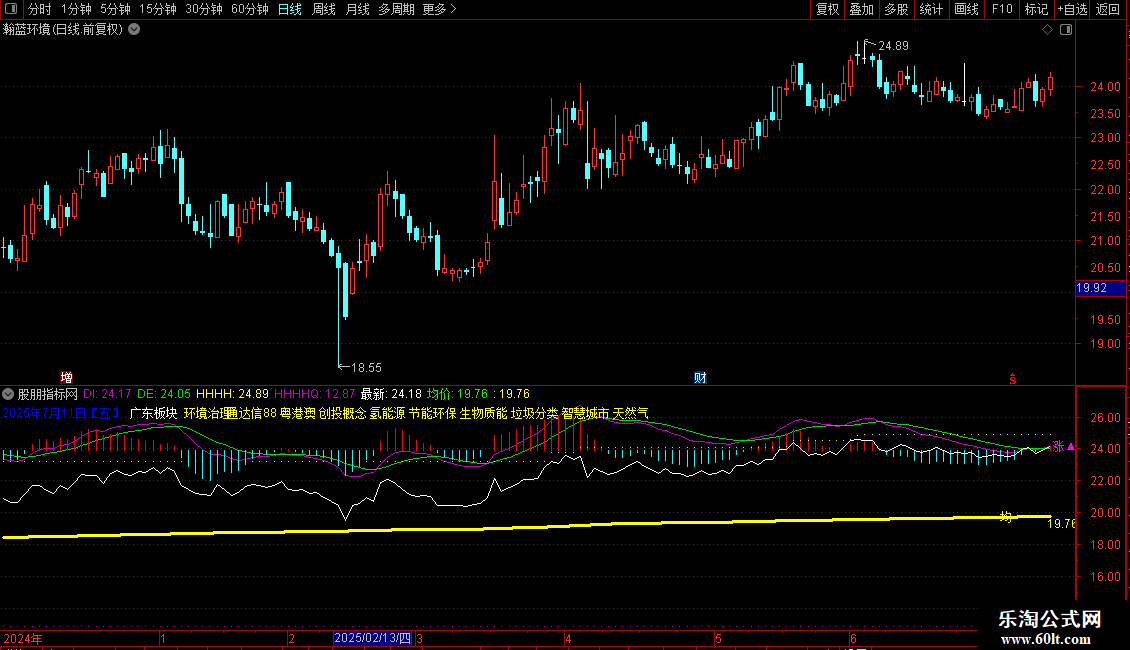
Task: Click the 股朋指标网 indicator name
Action: click(x=48, y=394)
